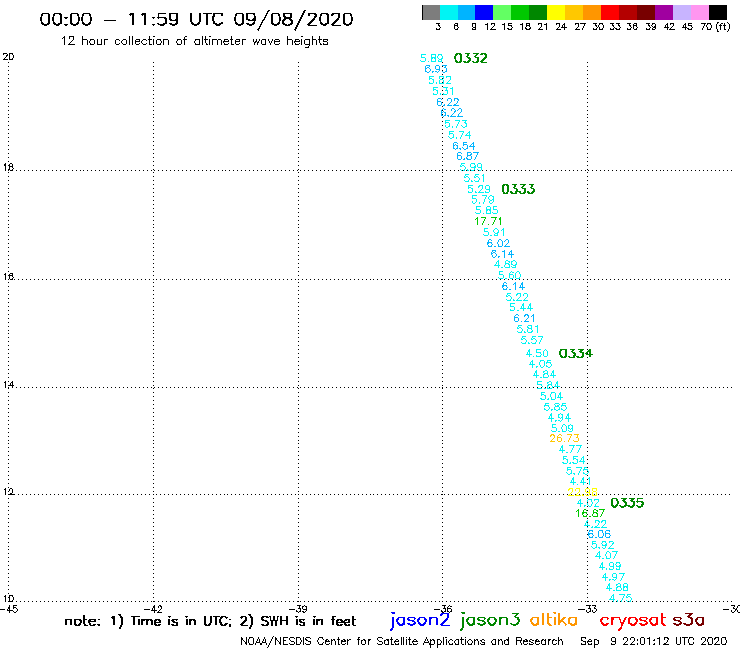Click the yellow swatch above the 24 ft label
The width and height of the screenshot is (740, 650).
point(555,12)
